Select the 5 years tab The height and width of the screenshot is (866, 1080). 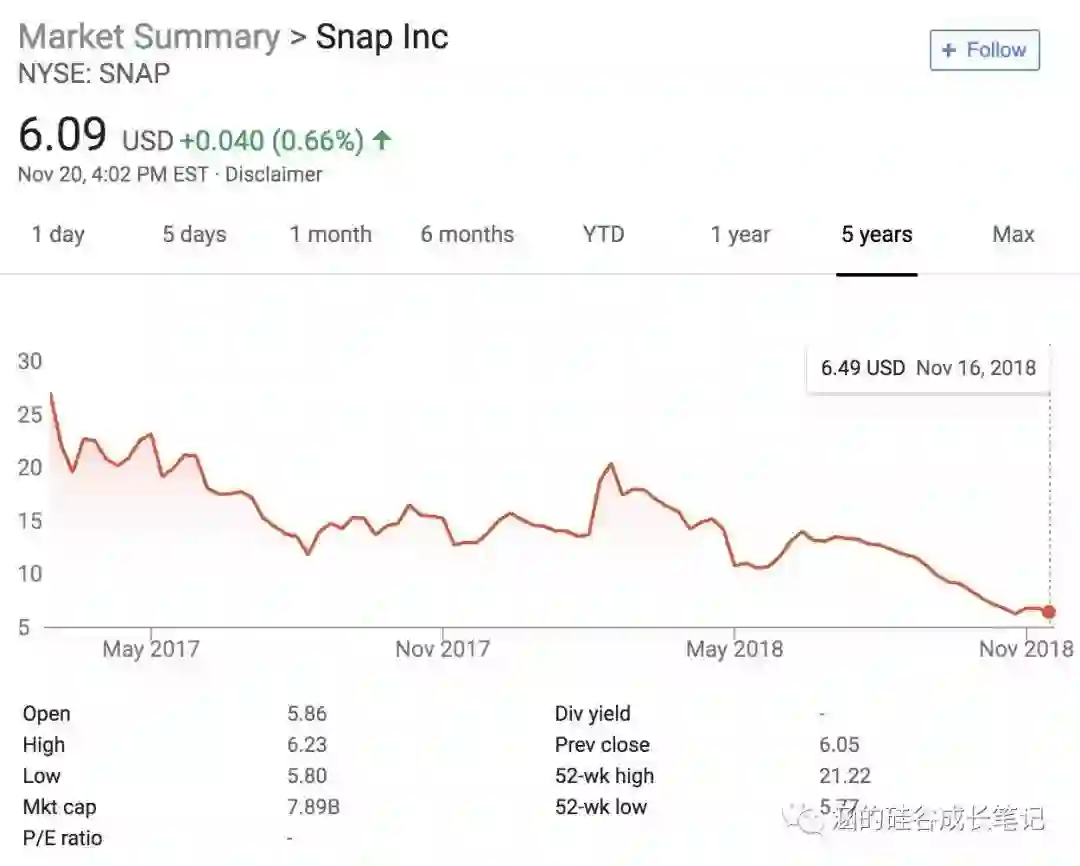pyautogui.click(x=877, y=235)
